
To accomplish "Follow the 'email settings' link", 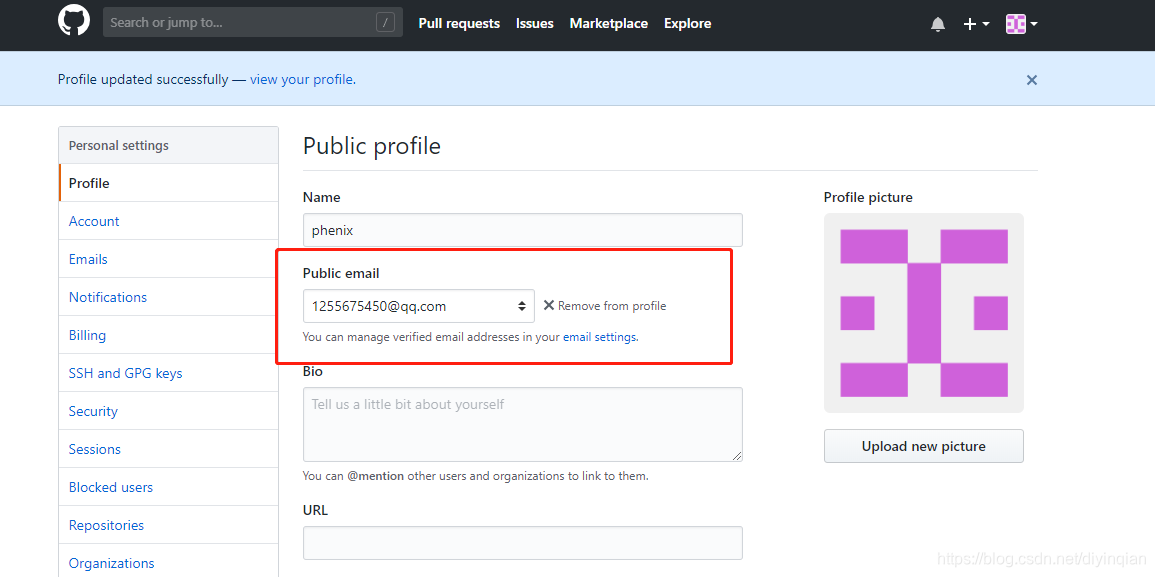I will tap(600, 338).
